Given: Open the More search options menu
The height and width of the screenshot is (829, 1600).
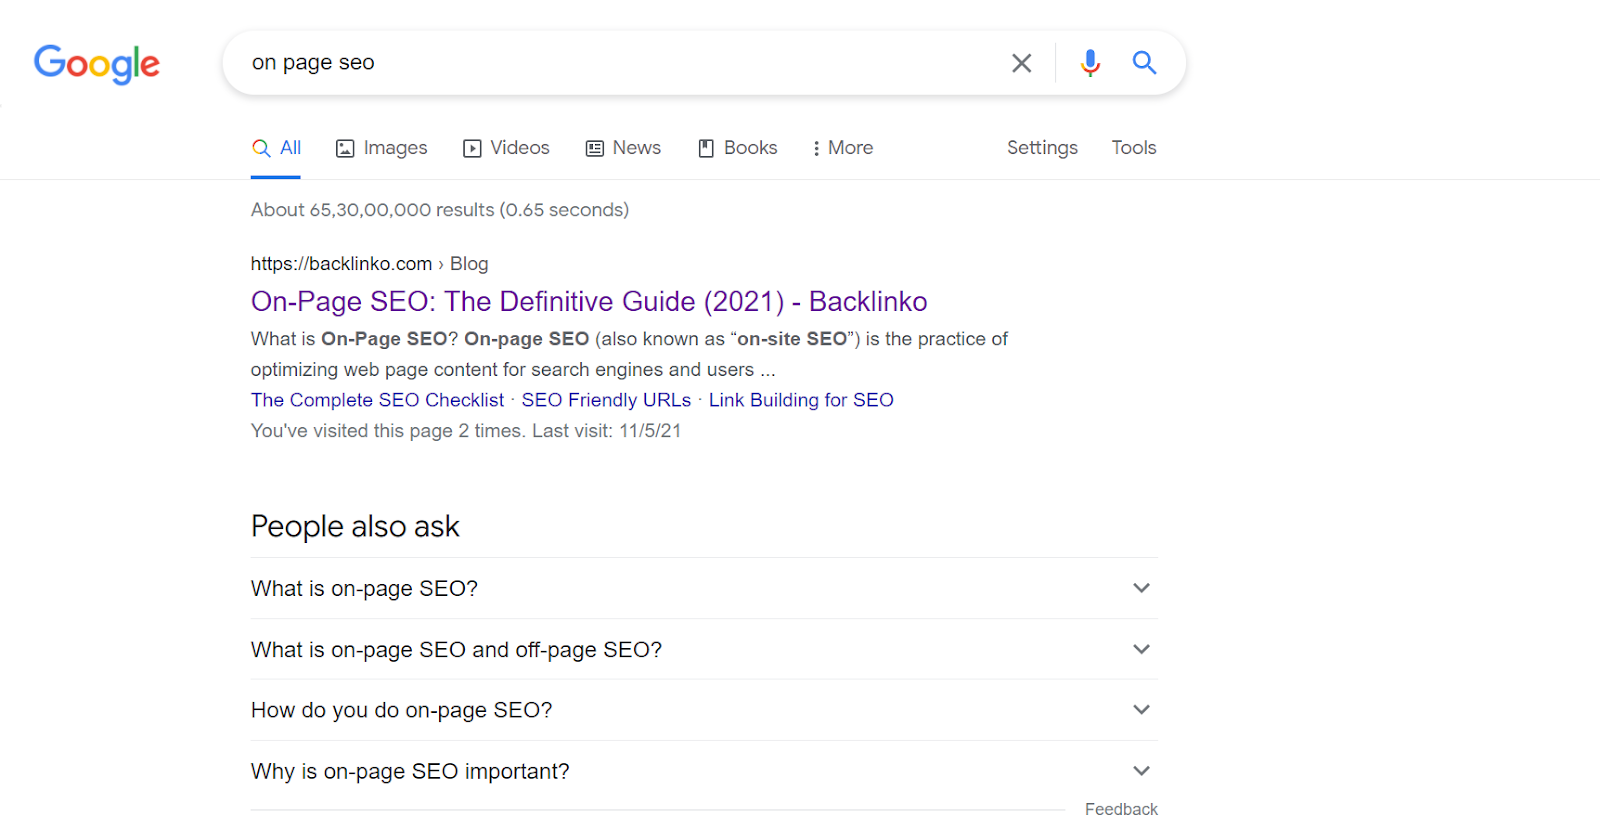Looking at the screenshot, I should point(842,148).
